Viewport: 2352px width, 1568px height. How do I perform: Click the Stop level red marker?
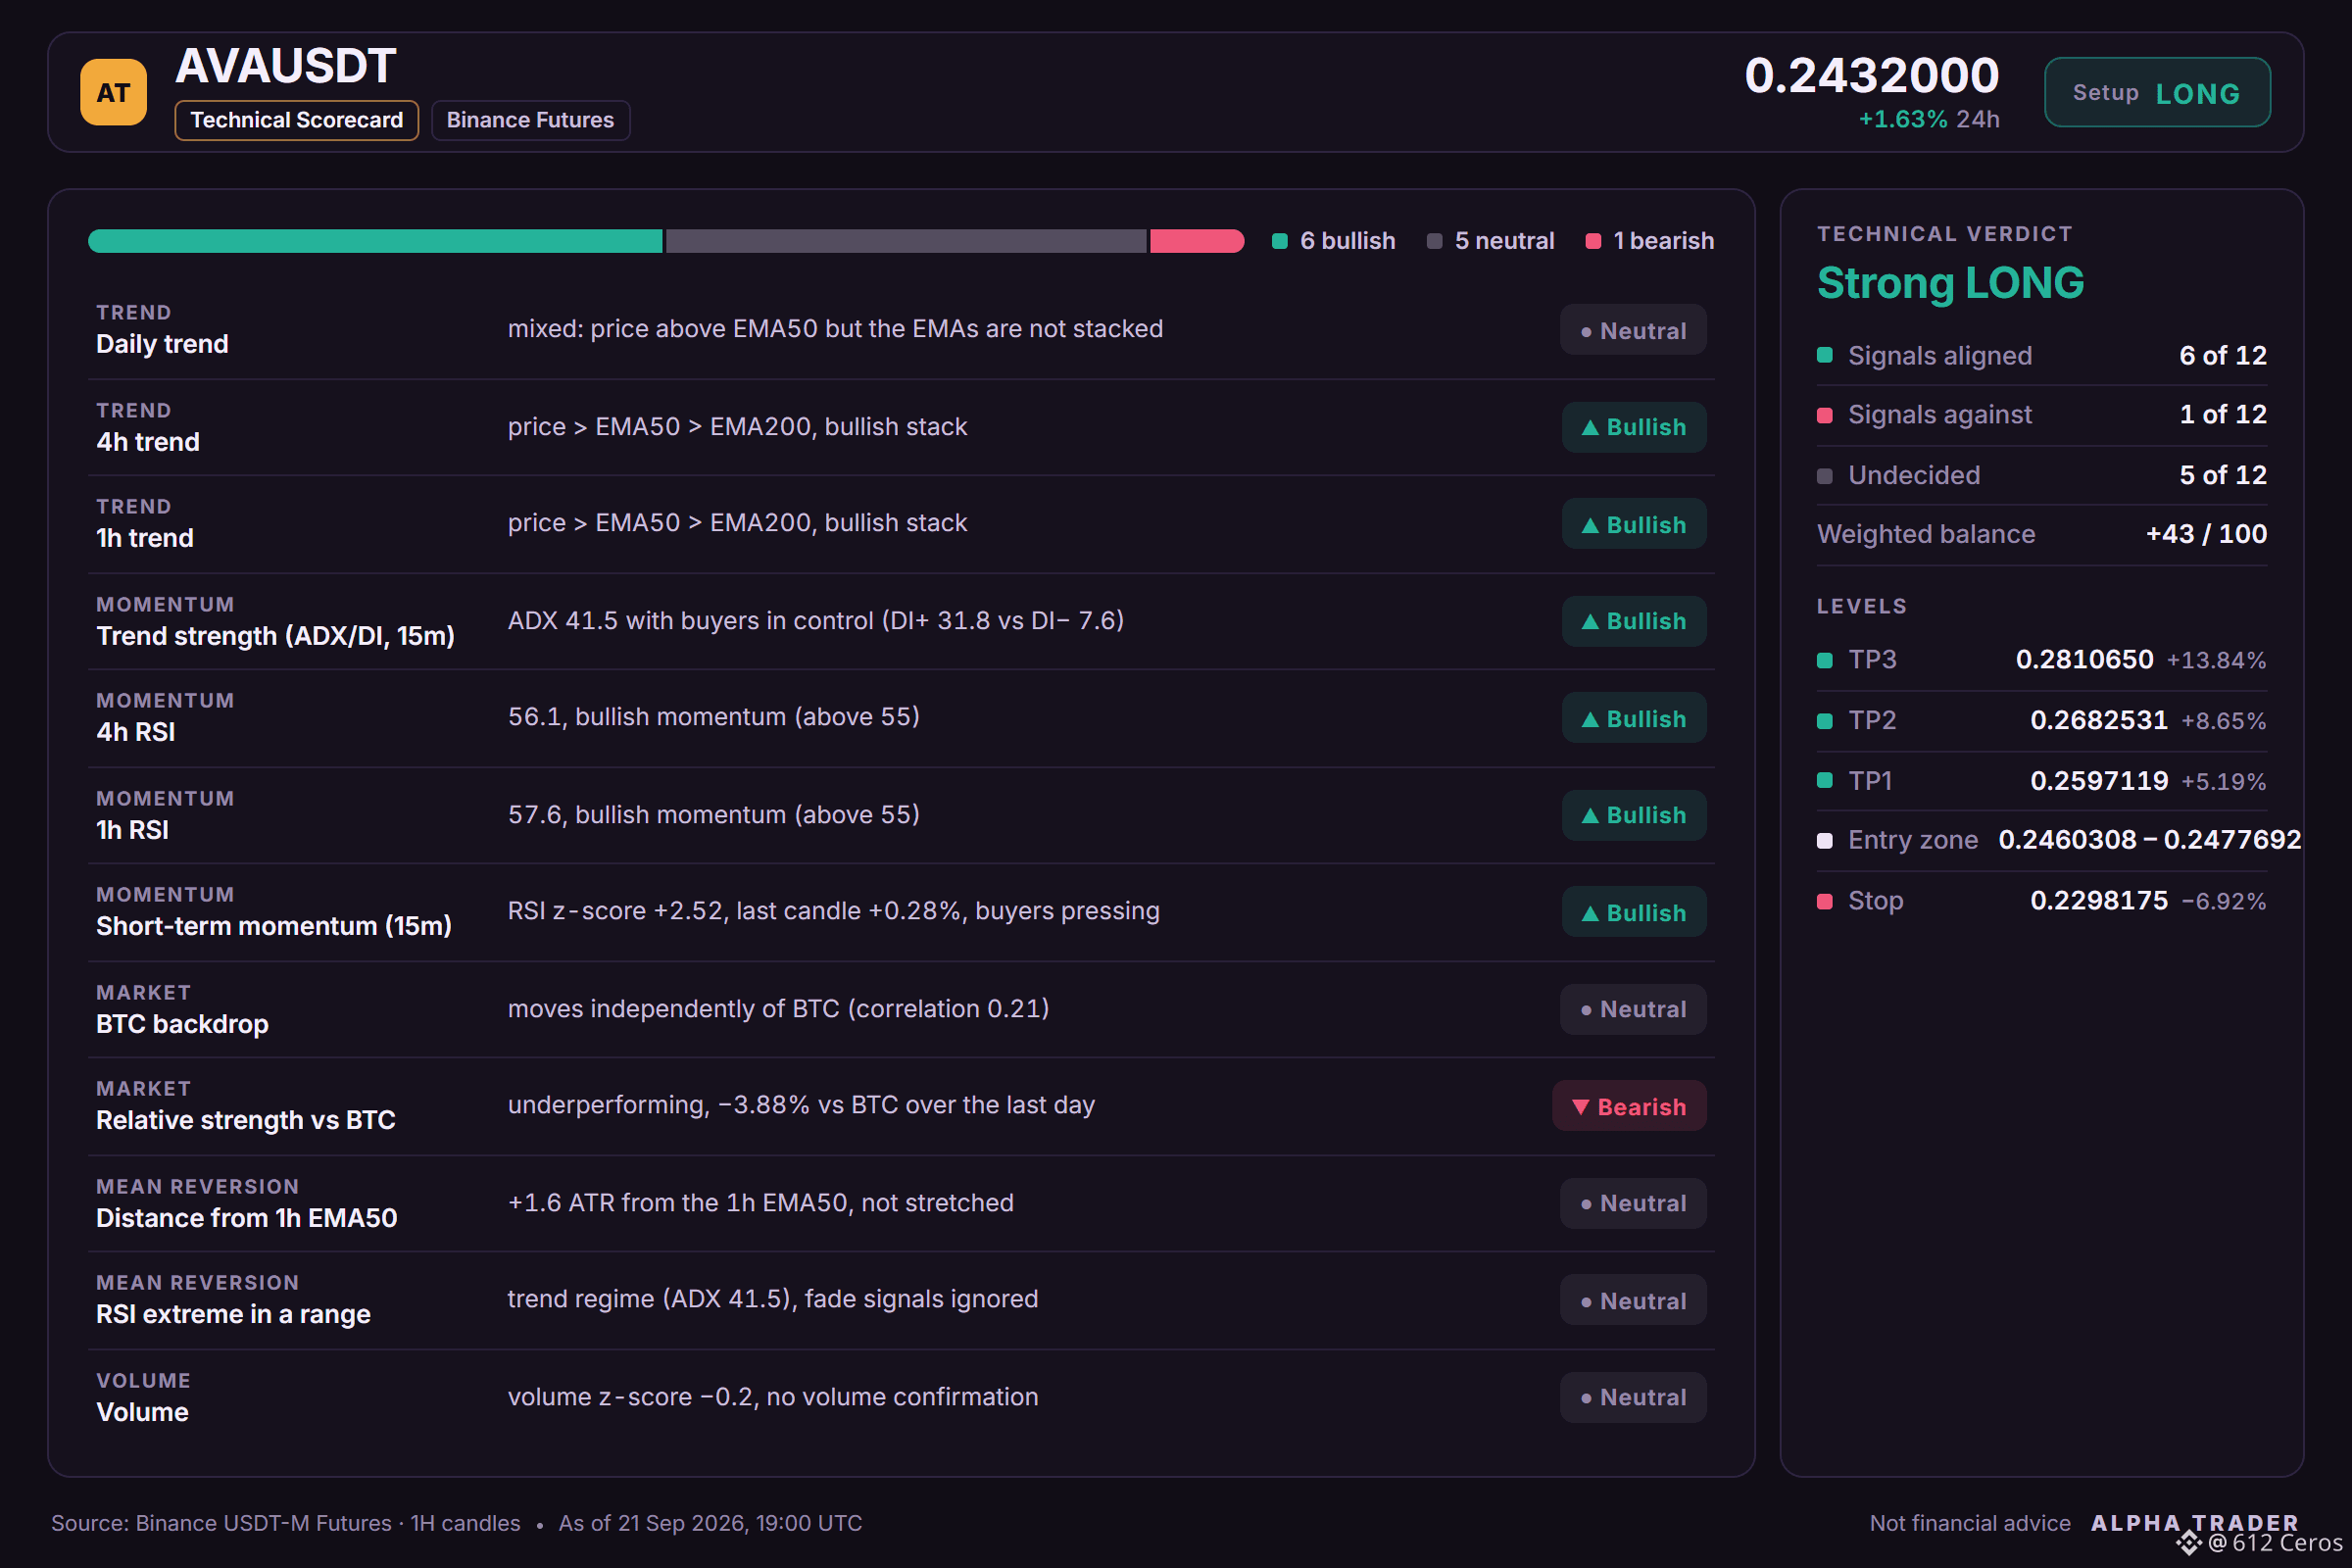point(1824,901)
